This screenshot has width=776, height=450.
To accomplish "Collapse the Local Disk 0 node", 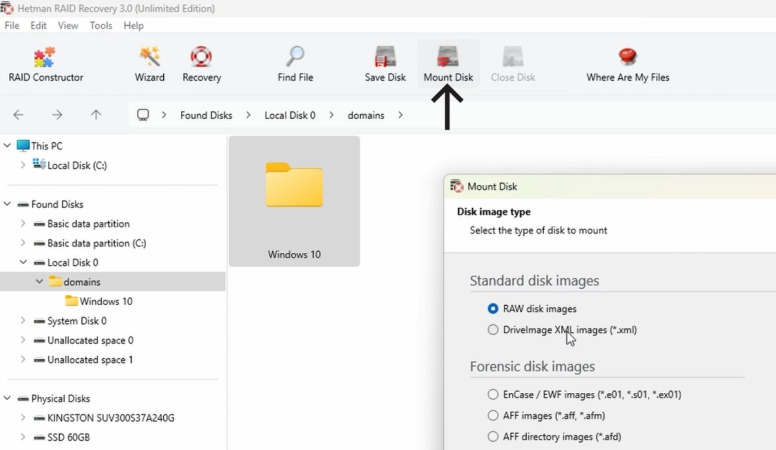I will pos(23,262).
